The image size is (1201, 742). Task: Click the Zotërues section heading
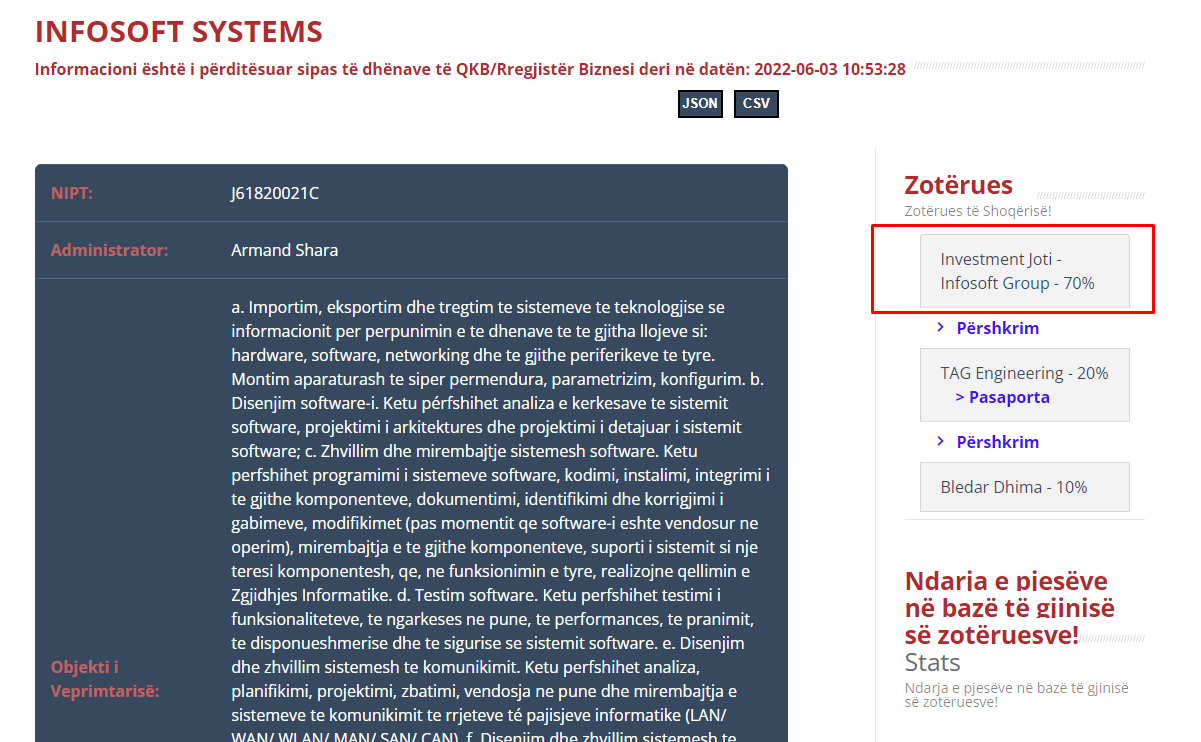click(958, 185)
